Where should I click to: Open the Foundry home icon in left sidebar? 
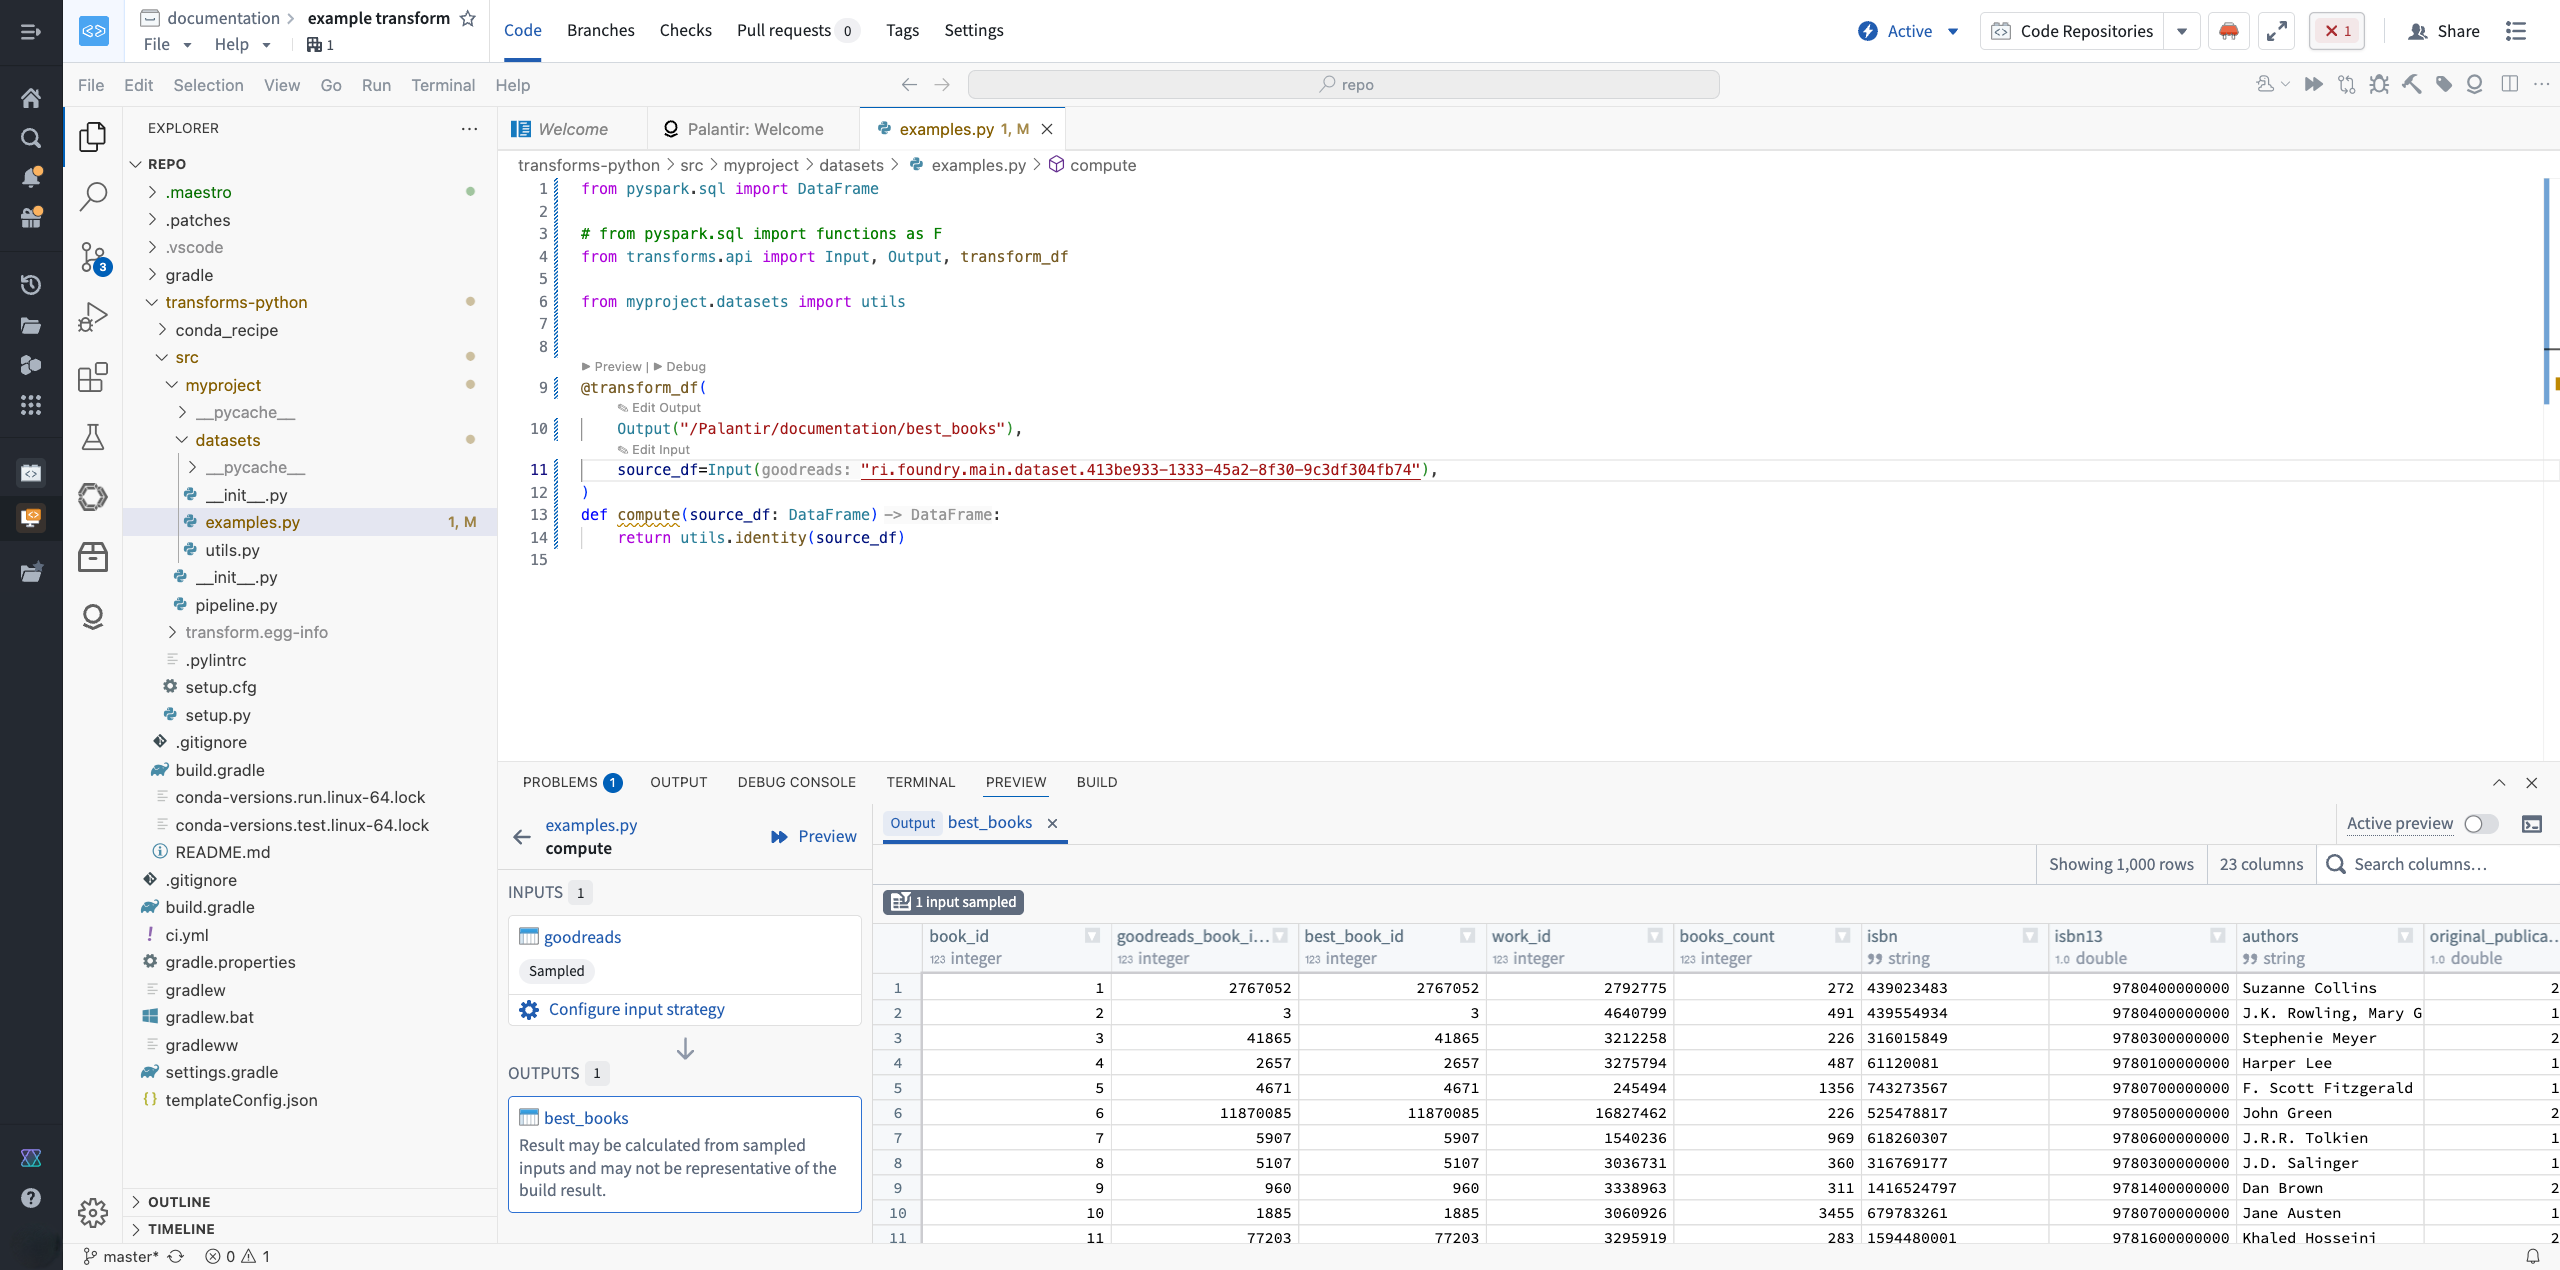click(x=31, y=97)
